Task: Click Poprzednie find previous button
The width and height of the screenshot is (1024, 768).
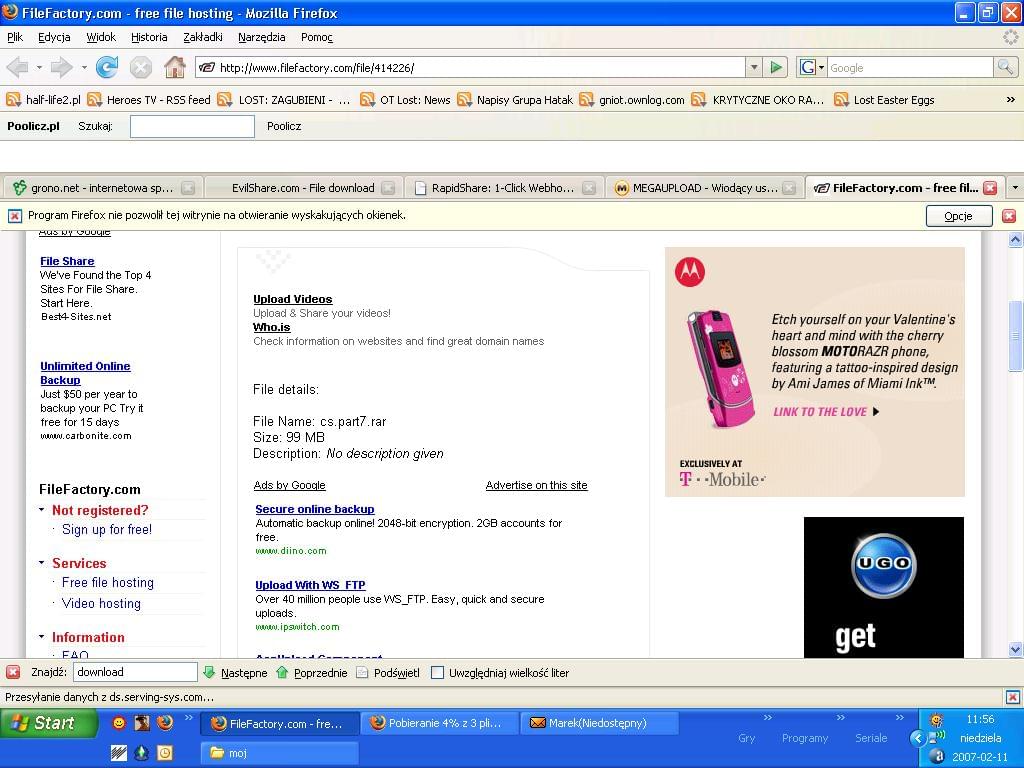Action: [x=312, y=673]
